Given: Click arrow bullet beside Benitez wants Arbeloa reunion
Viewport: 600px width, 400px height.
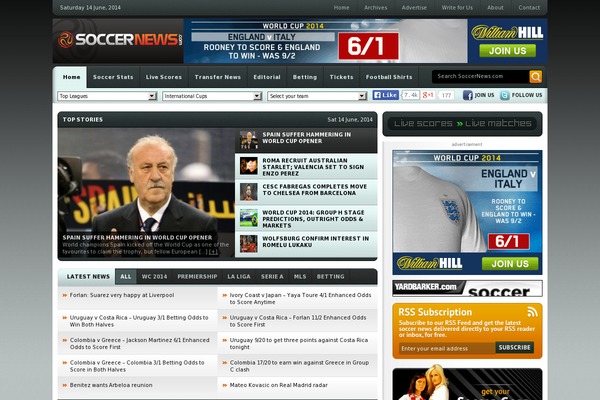Looking at the screenshot, I should (65, 385).
